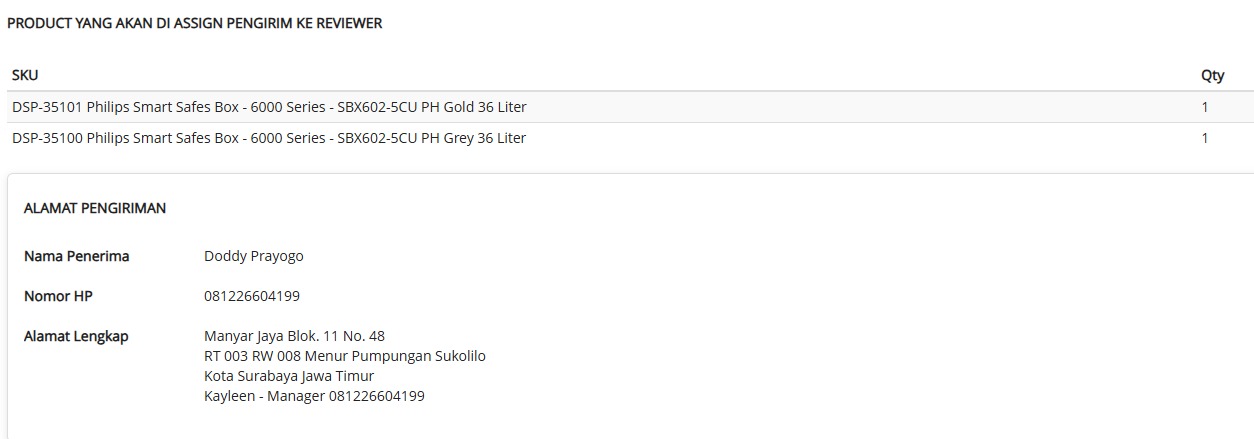
Task: Click the ALAMAT PENGIRIMAN section title
Action: coord(95,208)
